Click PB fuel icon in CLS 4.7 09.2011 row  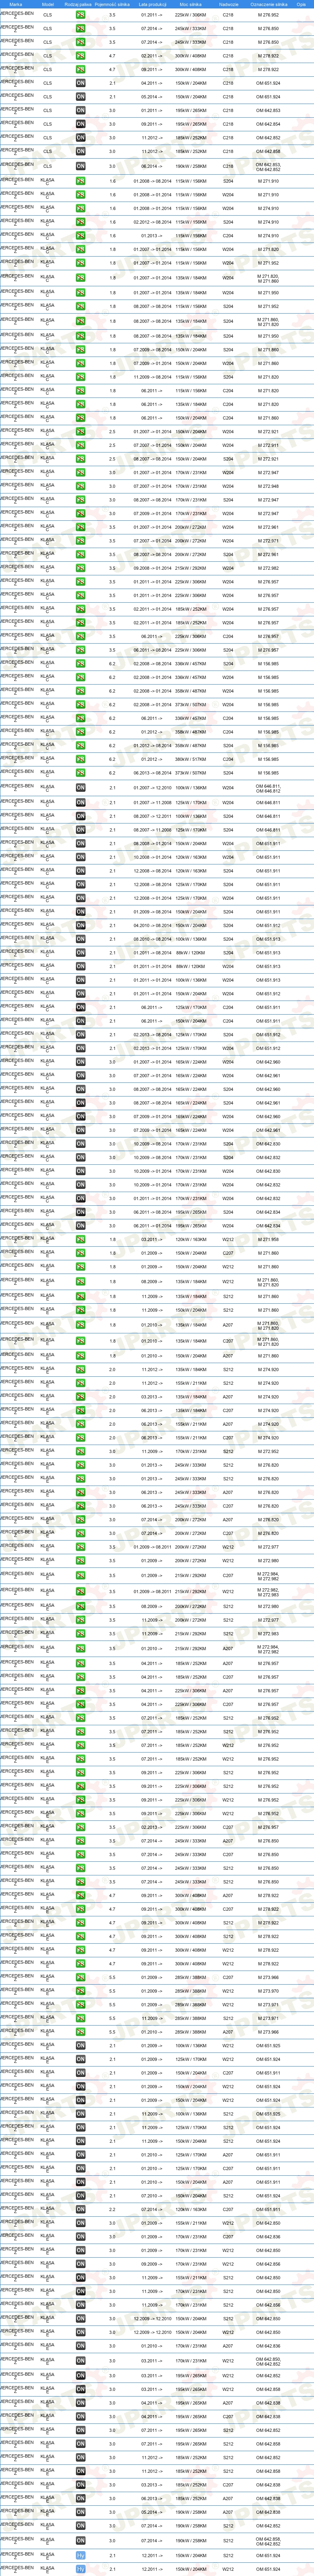(80, 70)
